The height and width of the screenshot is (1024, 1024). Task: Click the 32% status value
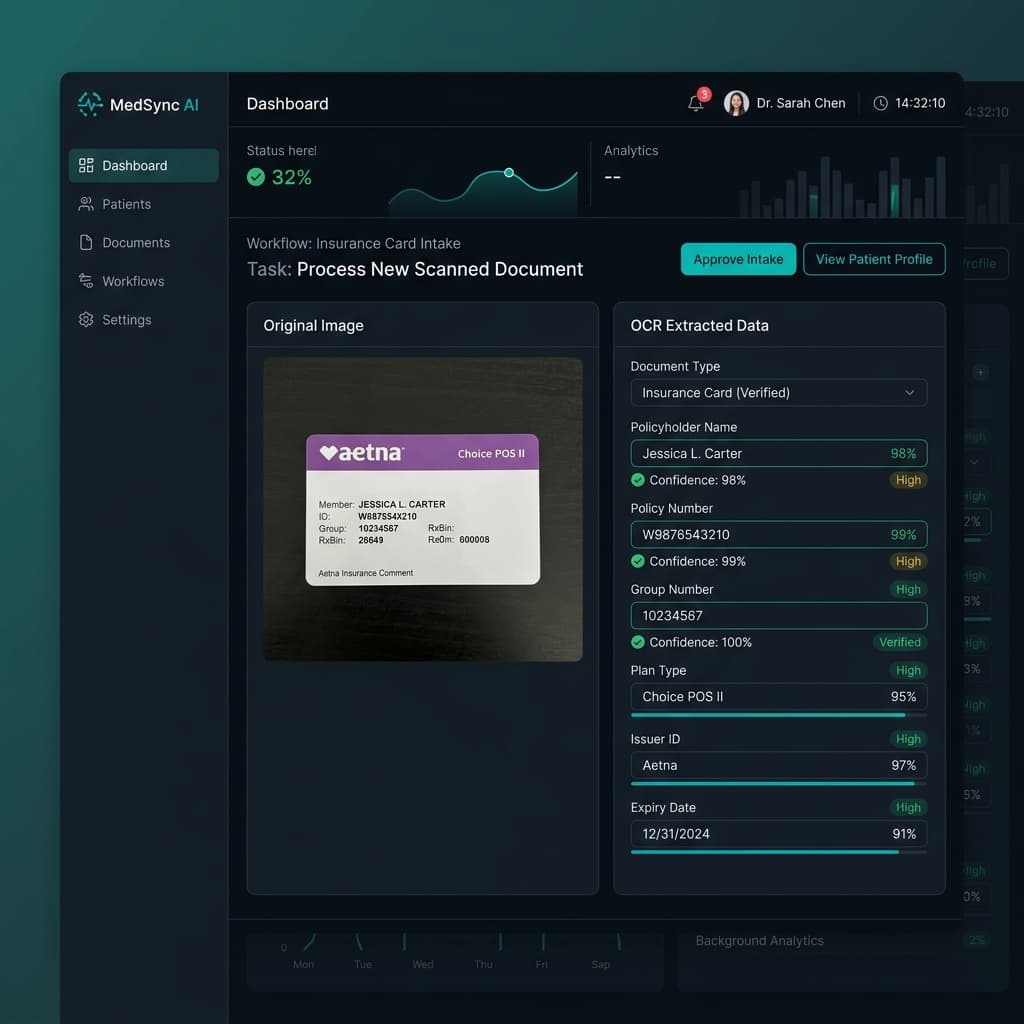click(291, 177)
